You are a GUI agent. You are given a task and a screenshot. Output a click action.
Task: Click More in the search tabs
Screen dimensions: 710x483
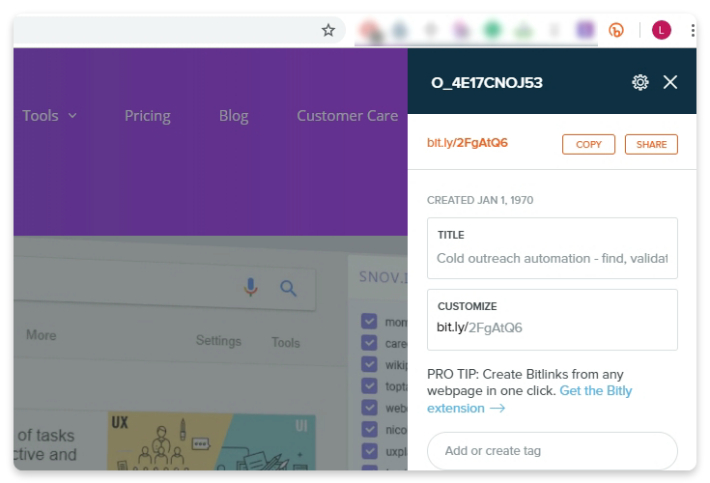coord(41,335)
